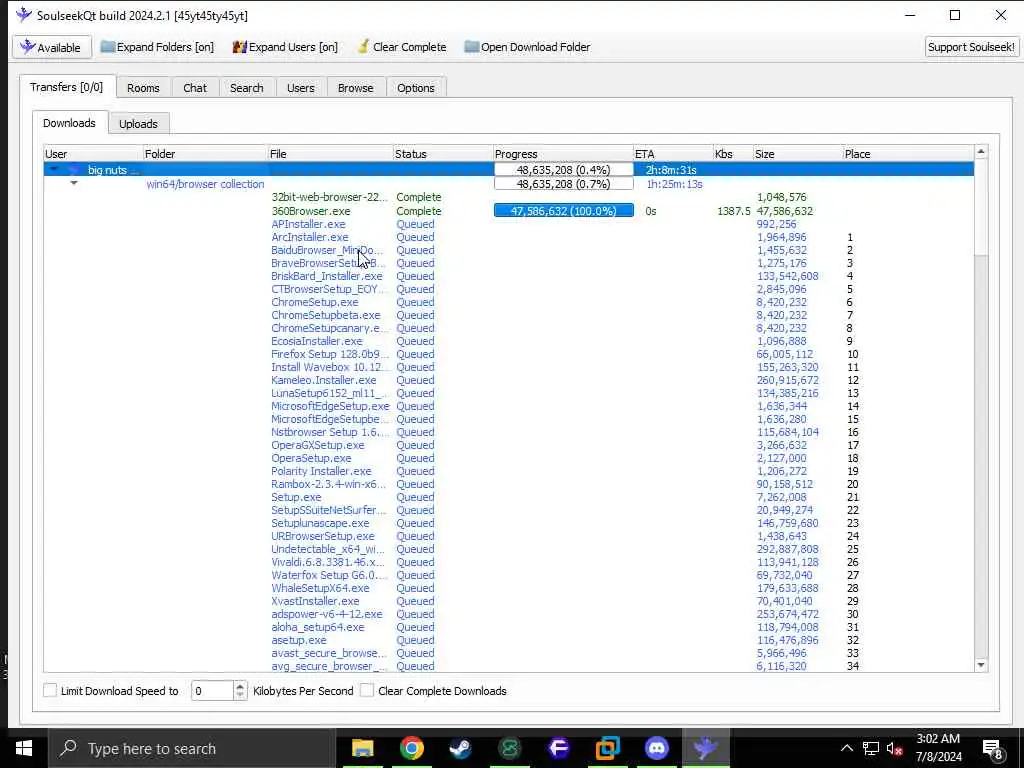The width and height of the screenshot is (1024, 768).
Task: Click the Available status button
Action: click(x=51, y=47)
